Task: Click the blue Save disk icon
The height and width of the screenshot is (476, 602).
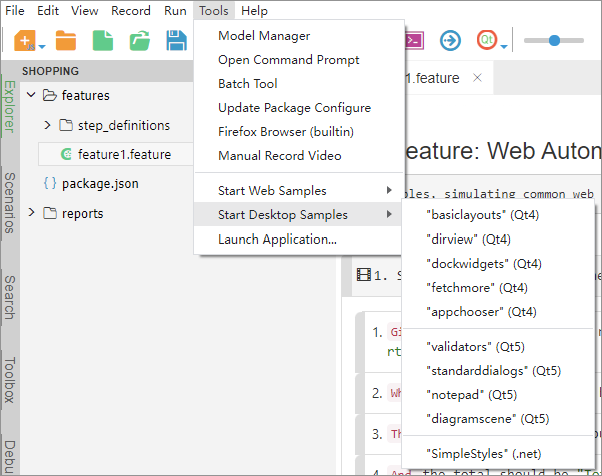Action: point(176,40)
